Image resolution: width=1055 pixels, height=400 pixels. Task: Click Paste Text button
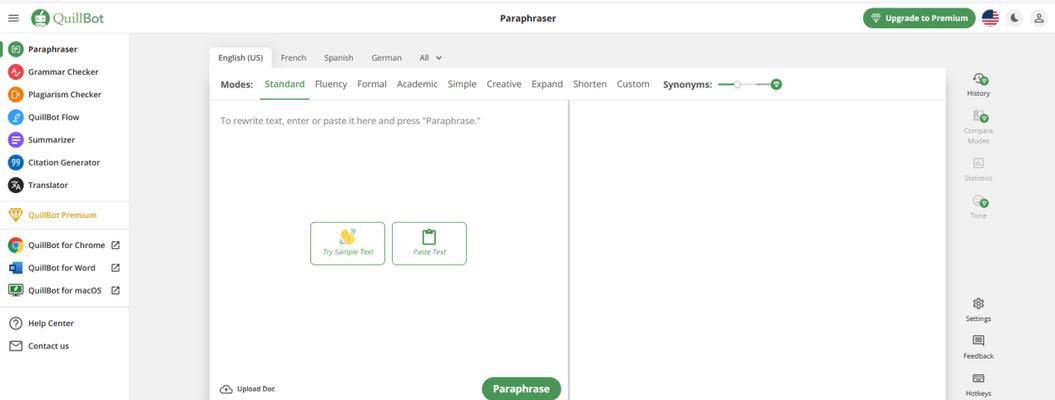[x=429, y=243]
